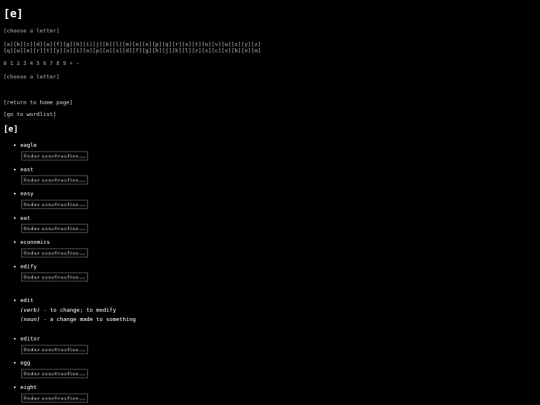The image size is (540, 405).
Task: Follow the [return to home page] link
Action: (x=38, y=102)
